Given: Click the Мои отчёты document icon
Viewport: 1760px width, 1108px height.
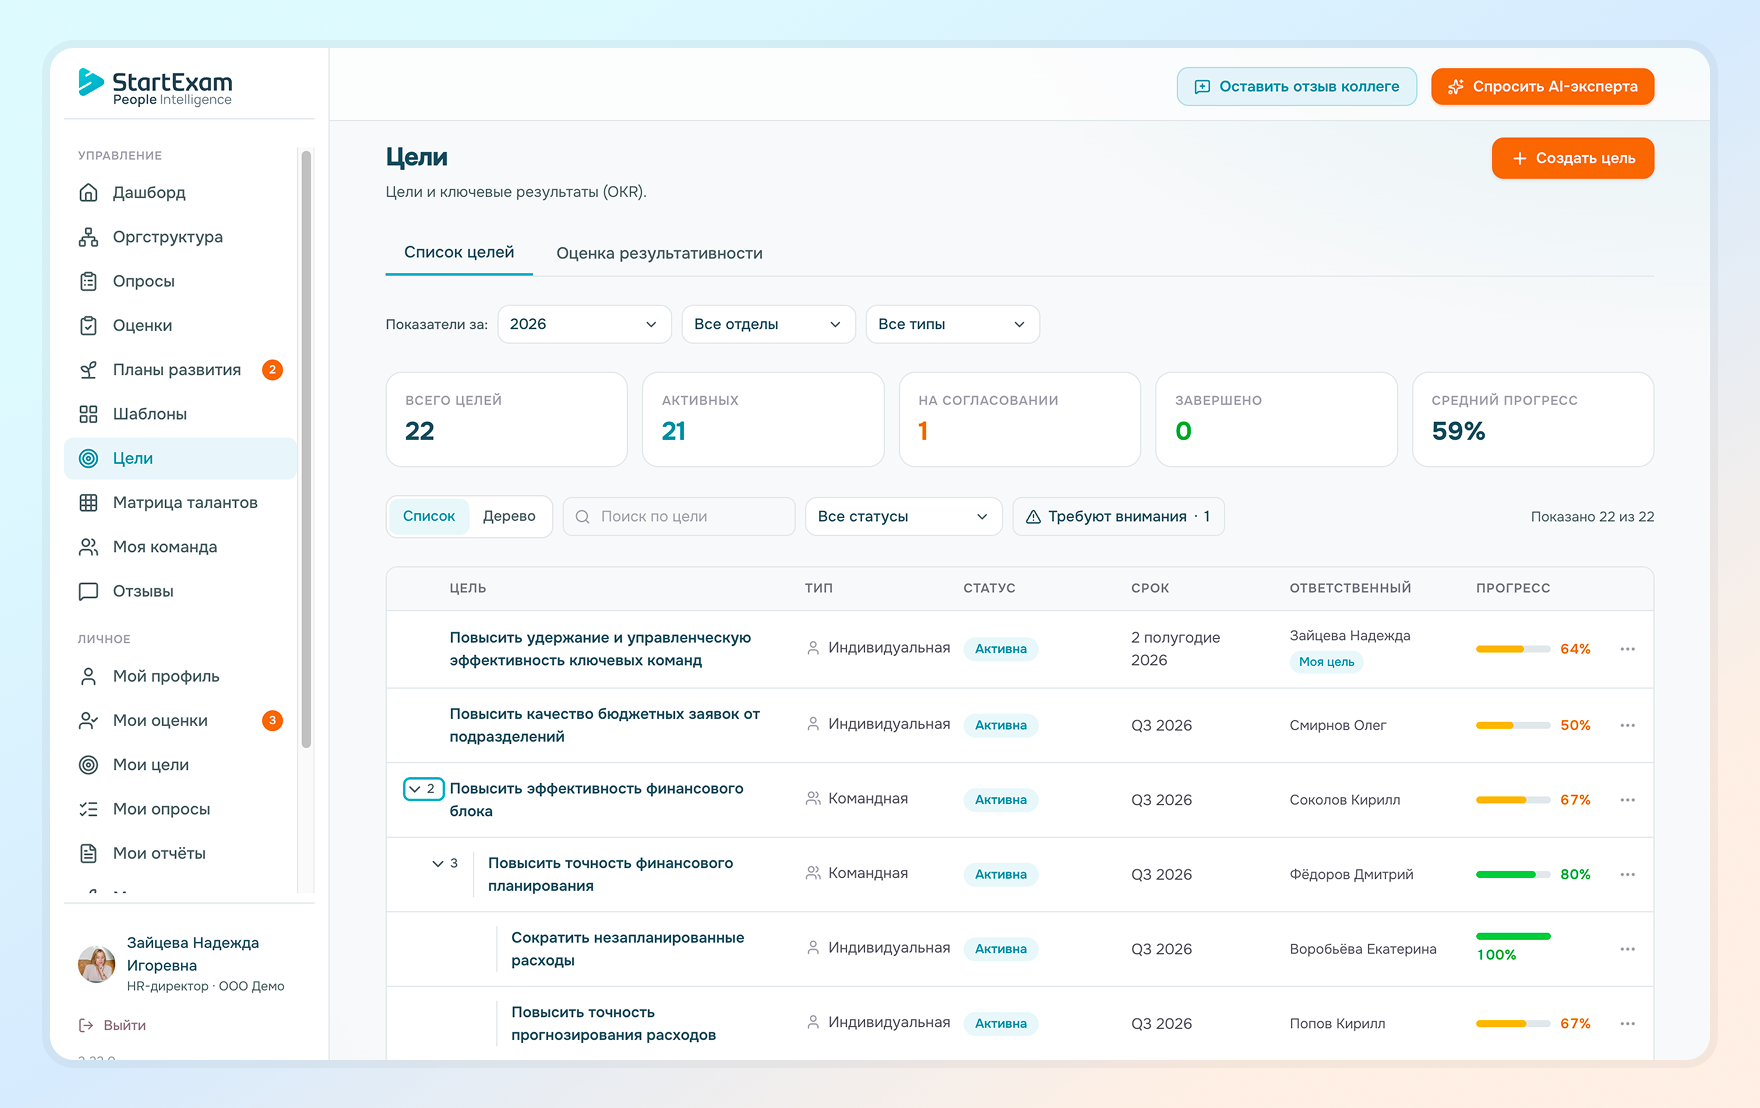Looking at the screenshot, I should tap(89, 853).
